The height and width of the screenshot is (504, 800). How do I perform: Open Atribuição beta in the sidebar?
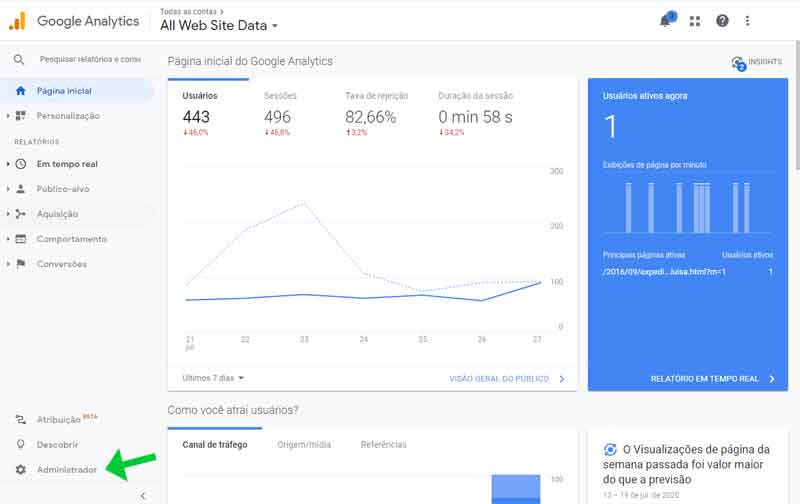click(67, 419)
